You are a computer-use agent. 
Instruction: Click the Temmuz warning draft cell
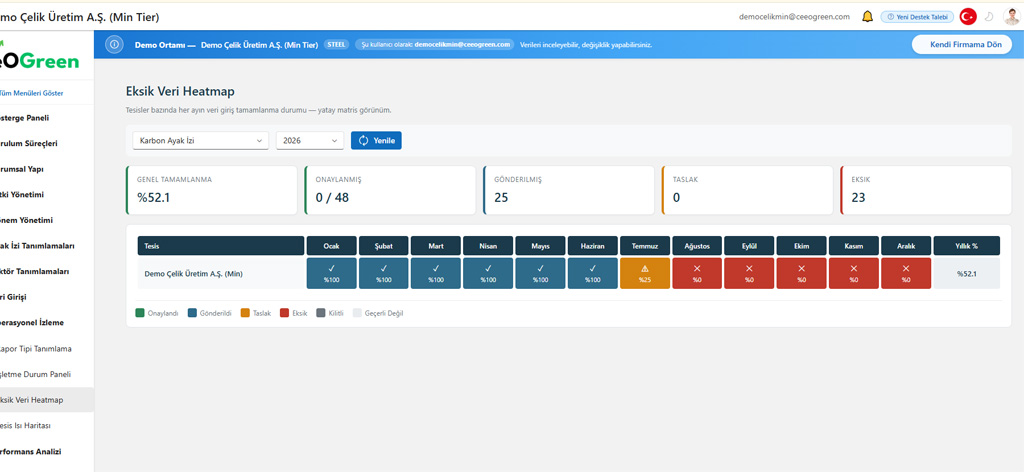pyautogui.click(x=645, y=273)
